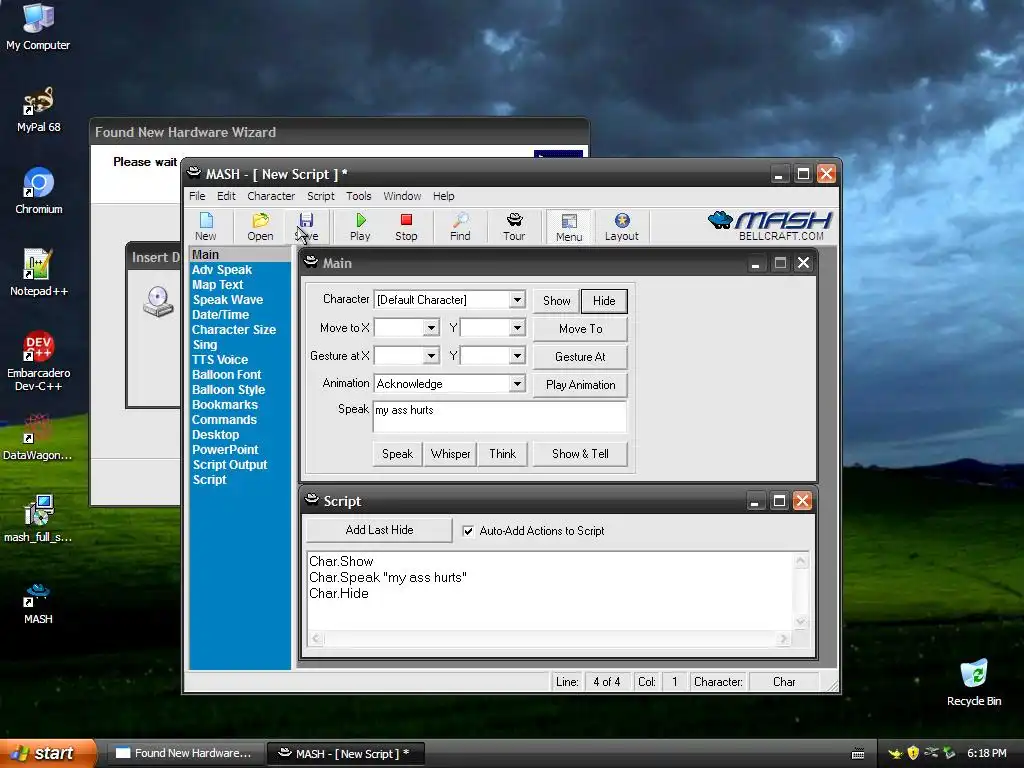
Task: Click the script vertical scrollbar up arrow
Action: [x=801, y=561]
